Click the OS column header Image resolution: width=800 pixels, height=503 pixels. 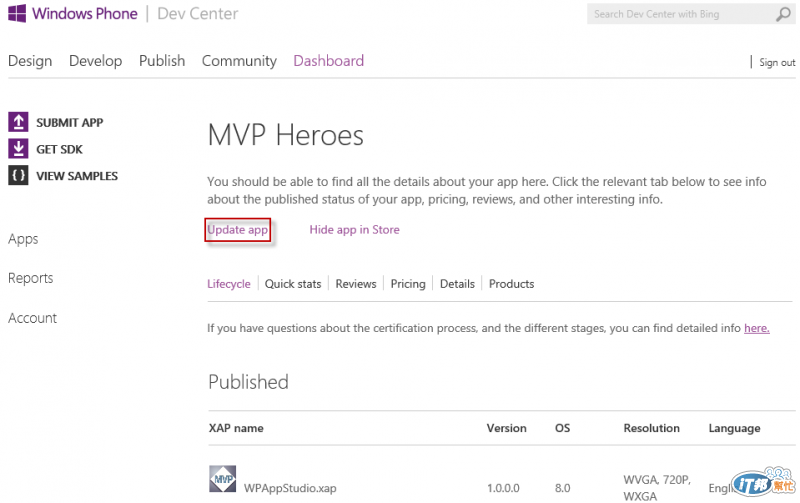(562, 428)
